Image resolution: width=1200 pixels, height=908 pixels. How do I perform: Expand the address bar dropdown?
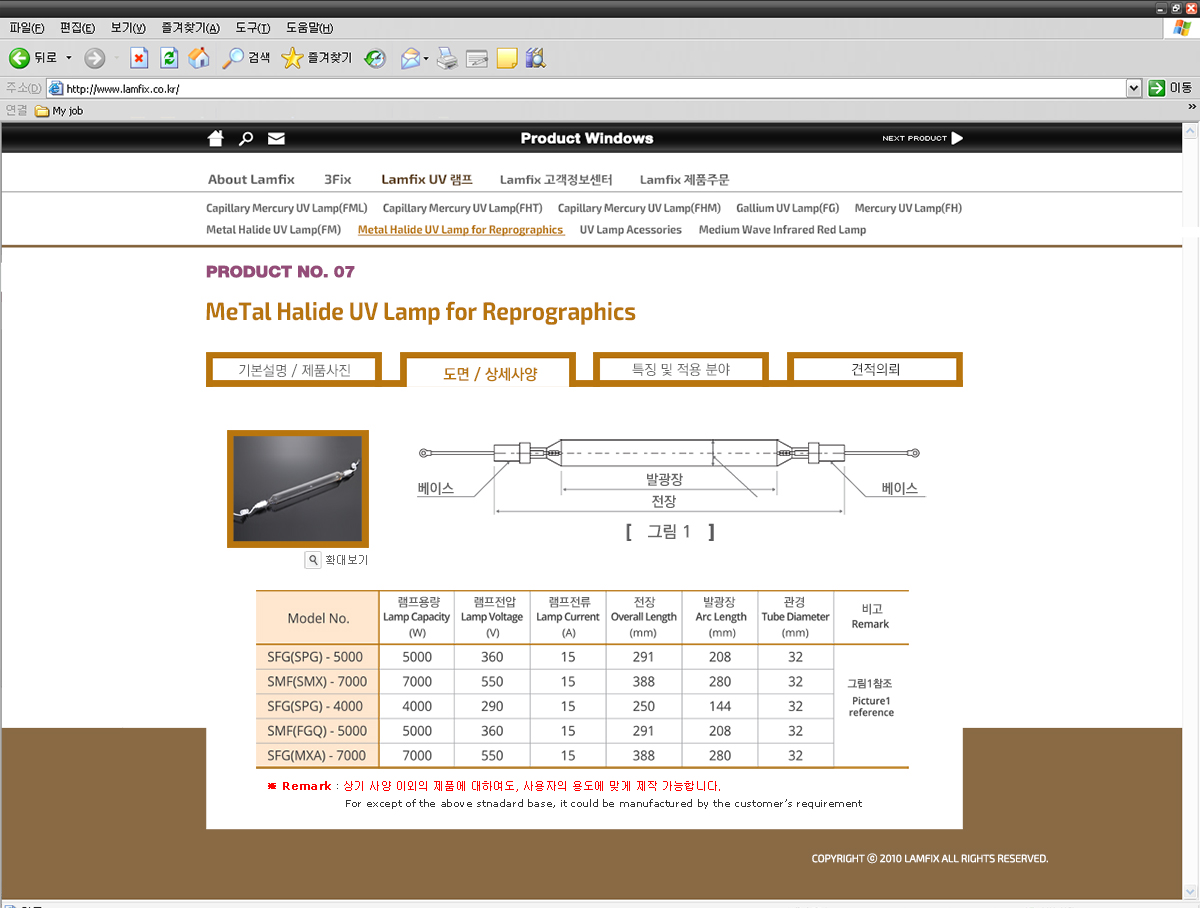click(x=1133, y=88)
